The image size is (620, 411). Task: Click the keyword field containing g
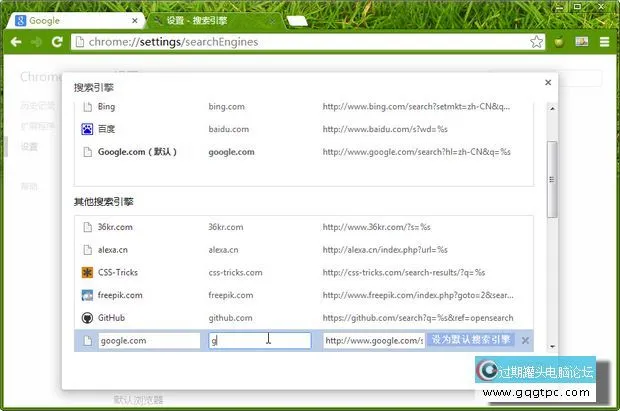[260, 341]
